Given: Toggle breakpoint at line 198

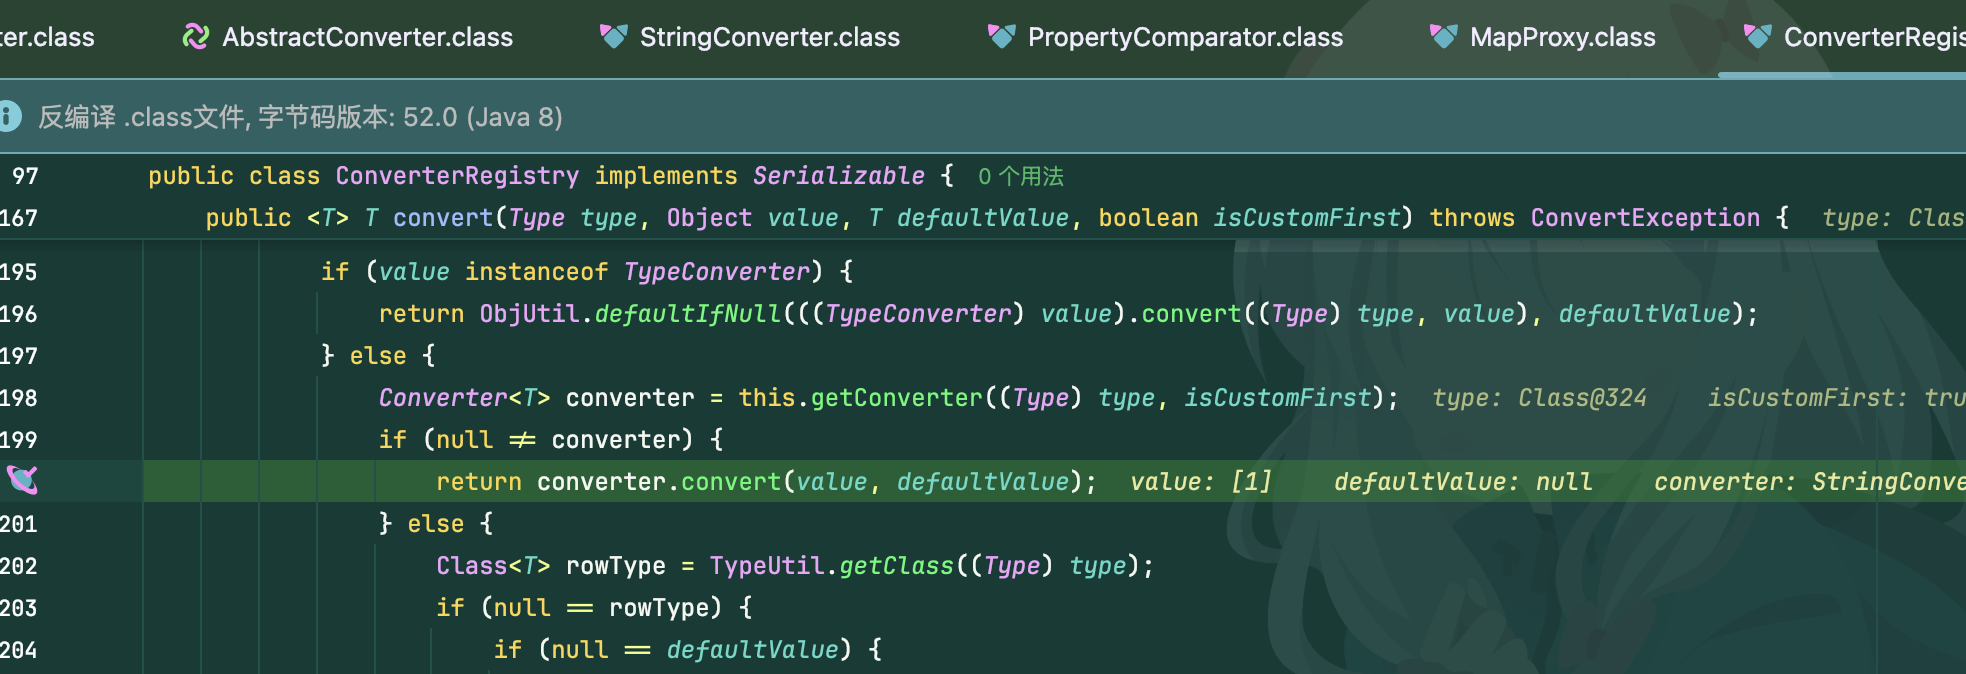Looking at the screenshot, I should coord(19,398).
